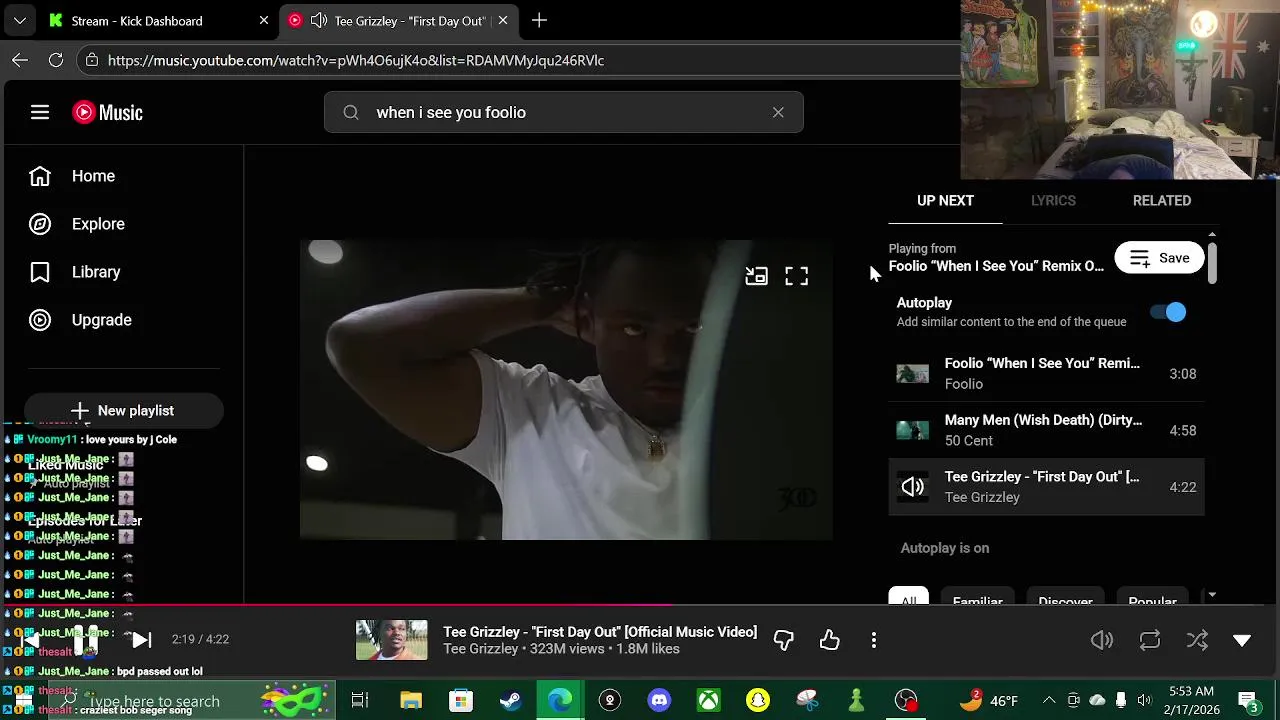1280x720 pixels.
Task: Play Foolio When I See You Remix from queue
Action: pos(1046,374)
